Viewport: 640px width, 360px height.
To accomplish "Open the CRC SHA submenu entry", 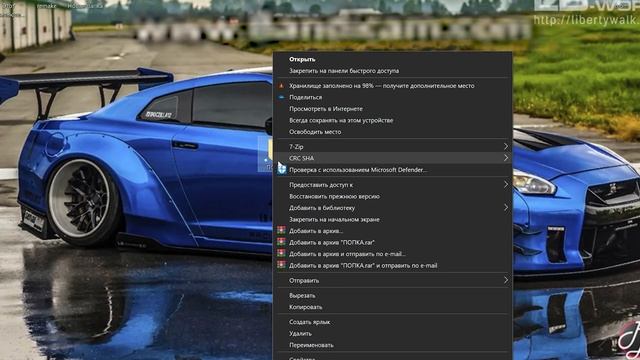I will (392, 158).
